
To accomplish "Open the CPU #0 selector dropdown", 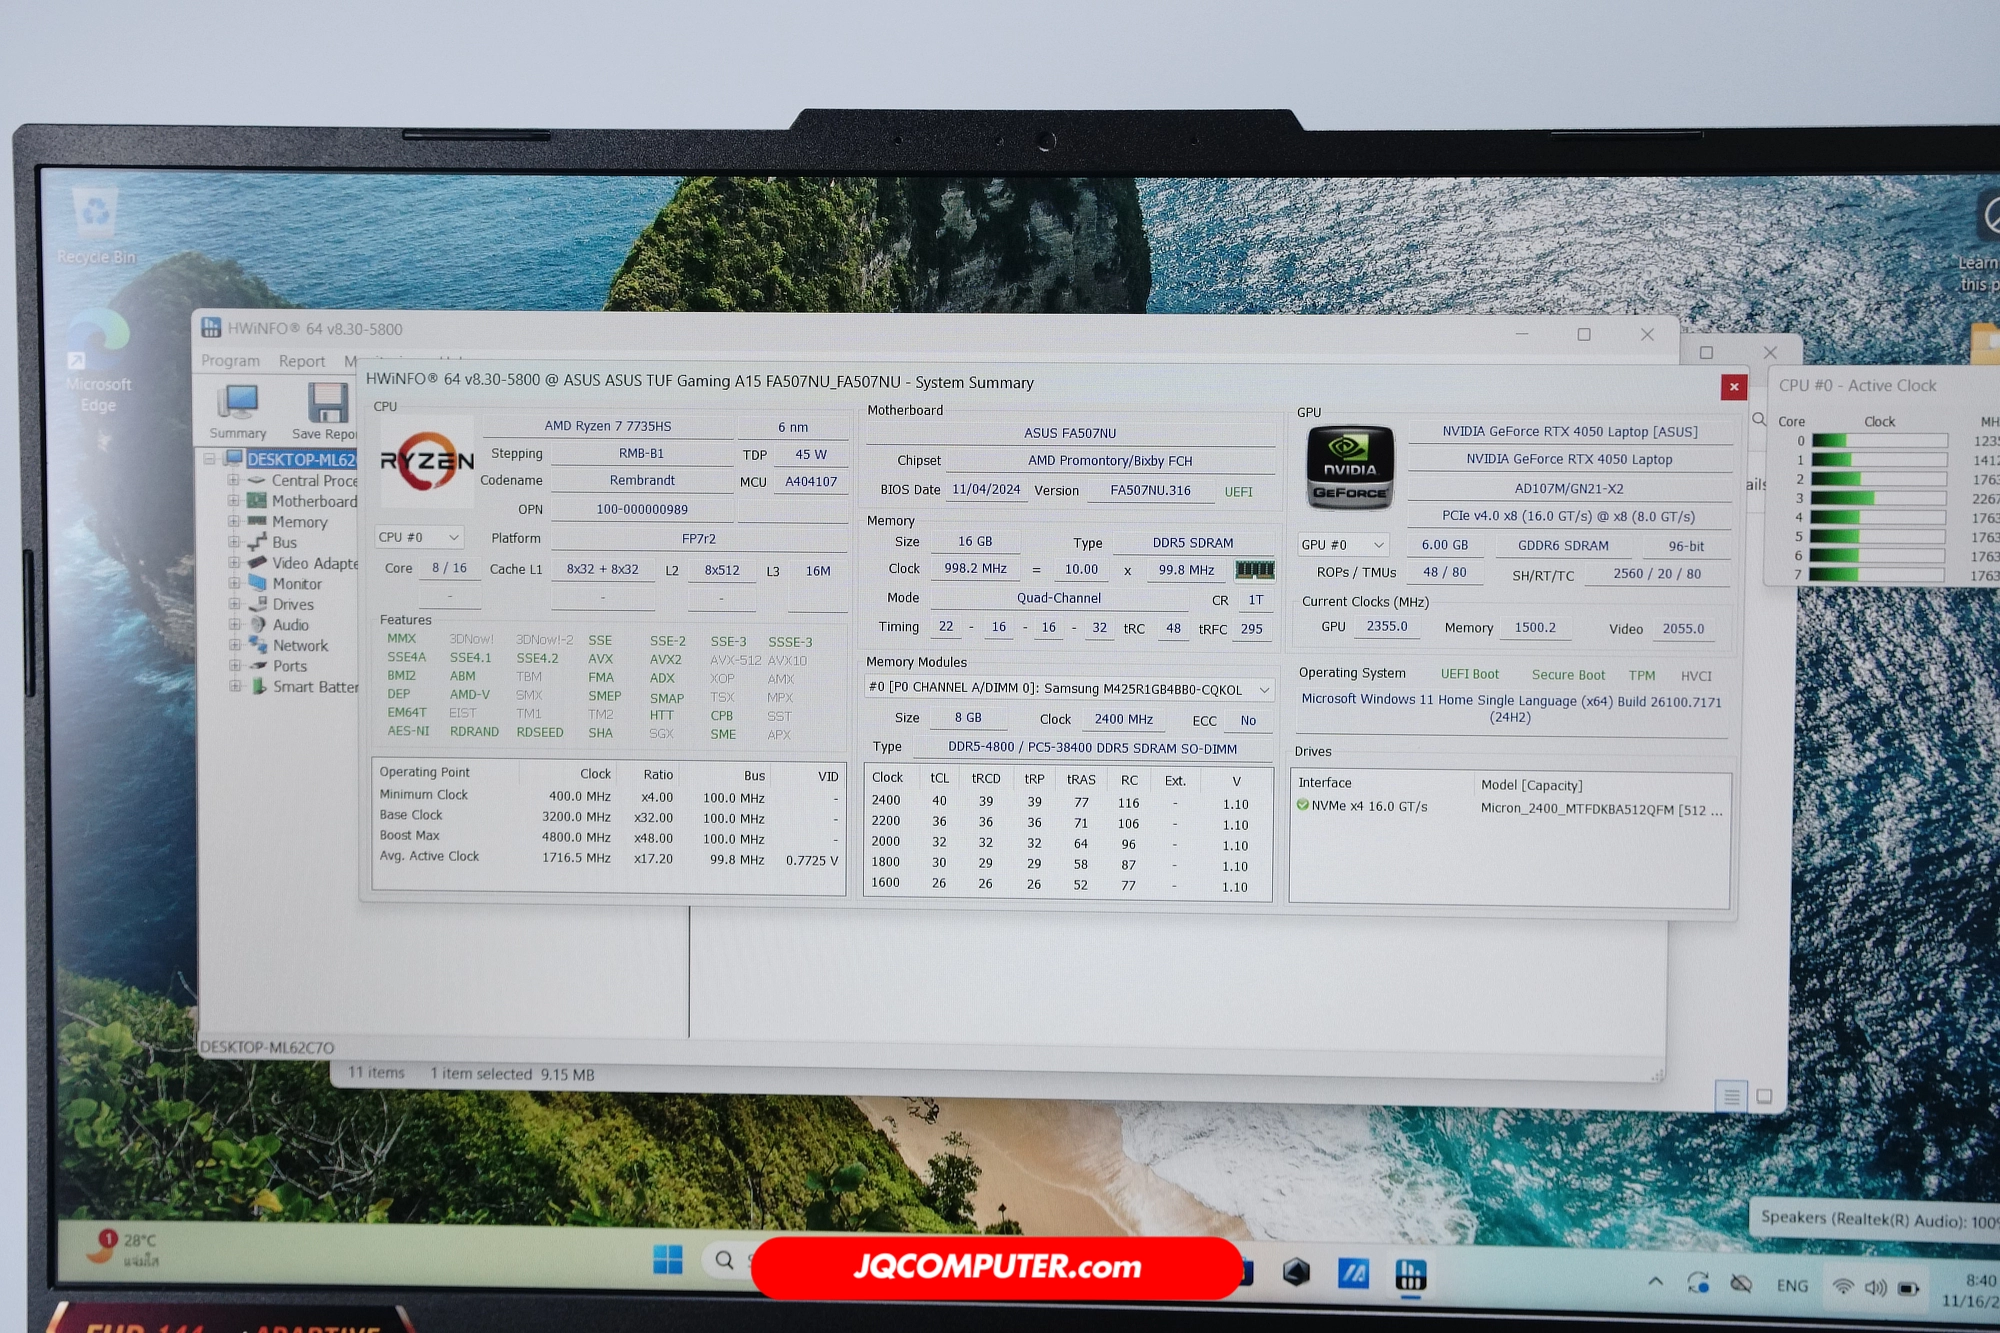I will [455, 537].
